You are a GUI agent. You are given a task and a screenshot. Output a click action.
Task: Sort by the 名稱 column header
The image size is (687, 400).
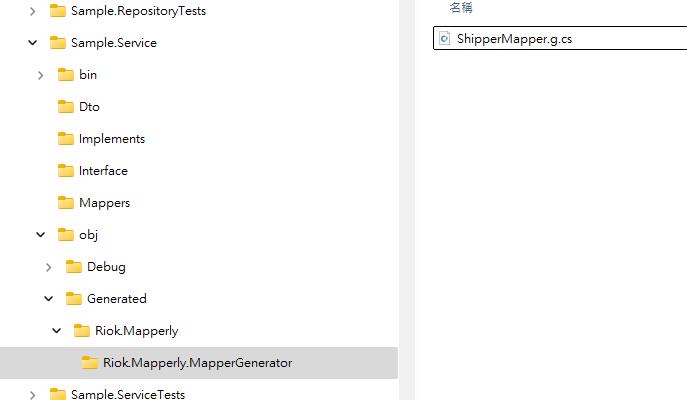point(461,8)
